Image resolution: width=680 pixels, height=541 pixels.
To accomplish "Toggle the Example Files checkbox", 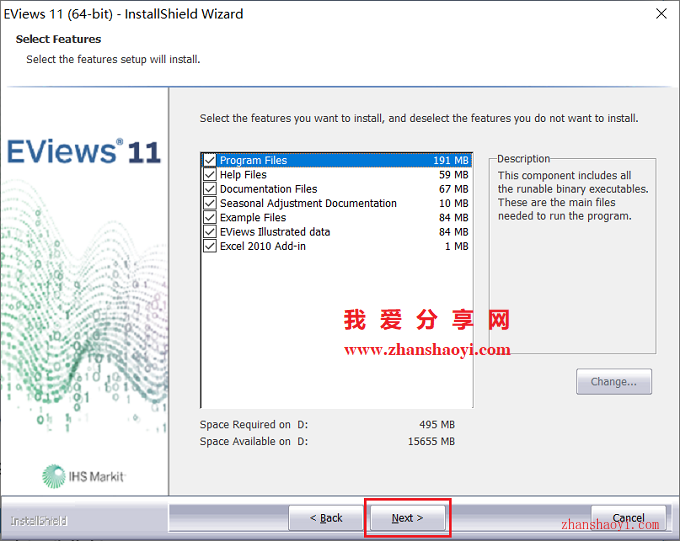I will 210,217.
